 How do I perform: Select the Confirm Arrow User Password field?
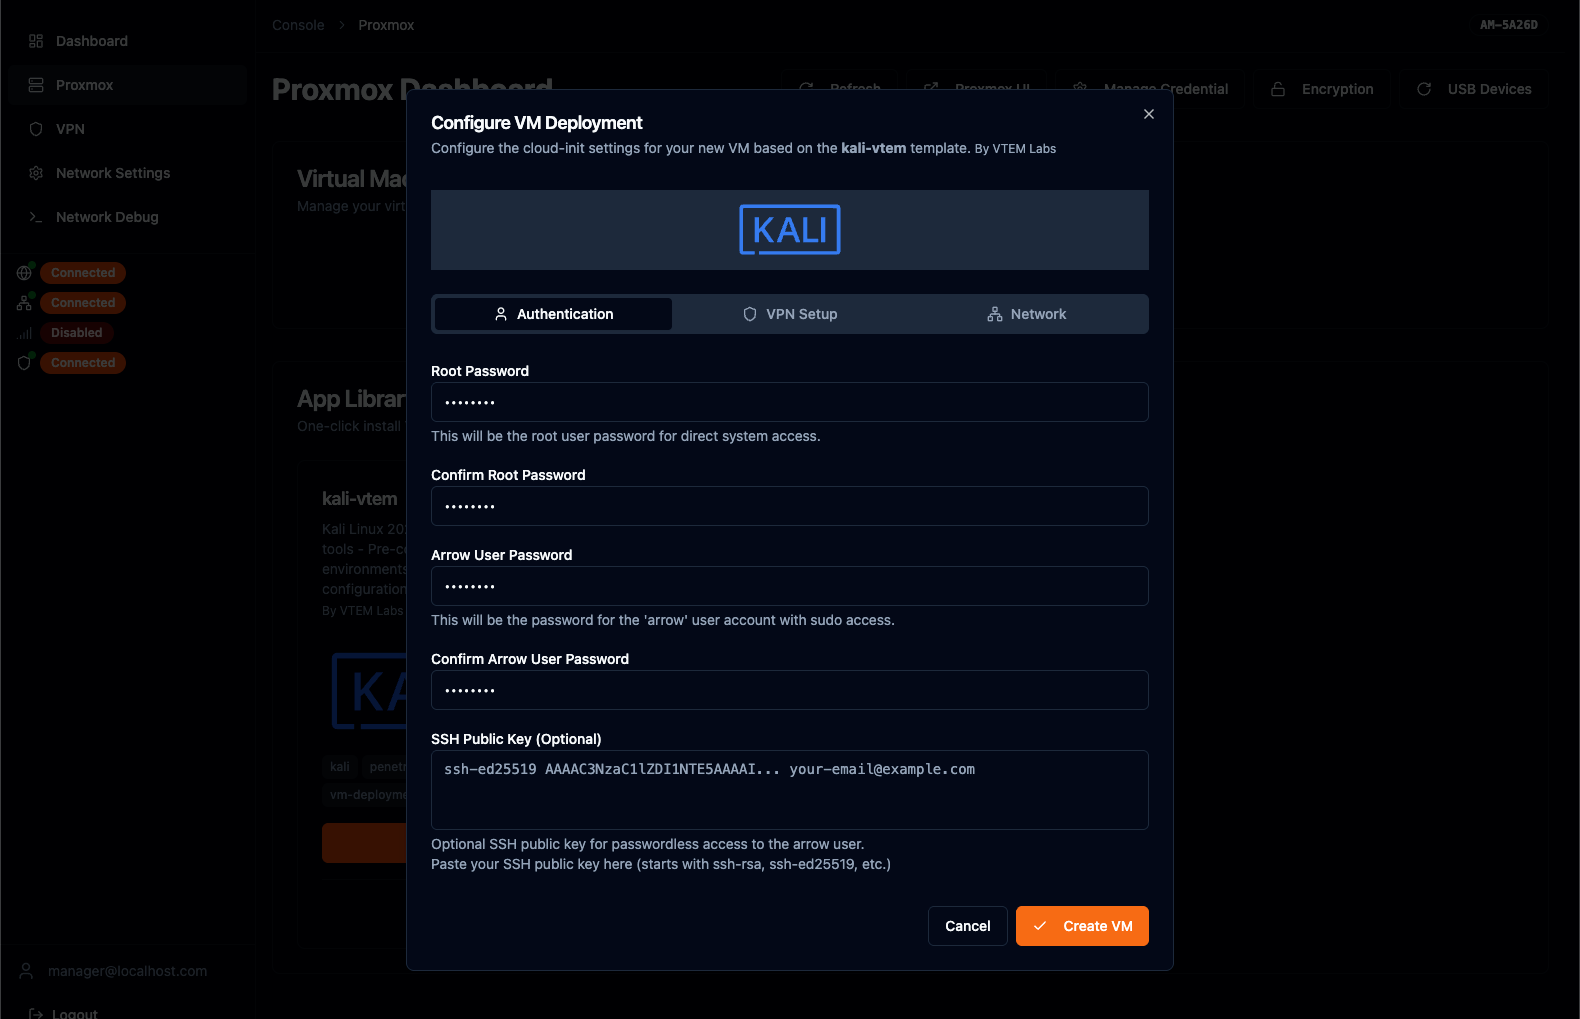tap(789, 690)
